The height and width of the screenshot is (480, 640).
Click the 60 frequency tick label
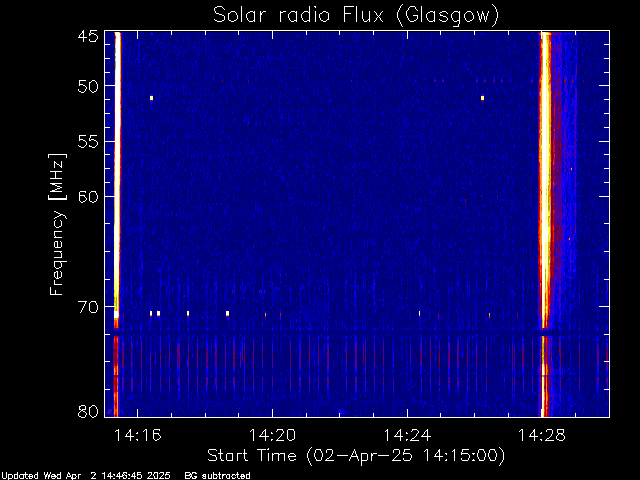click(88, 197)
